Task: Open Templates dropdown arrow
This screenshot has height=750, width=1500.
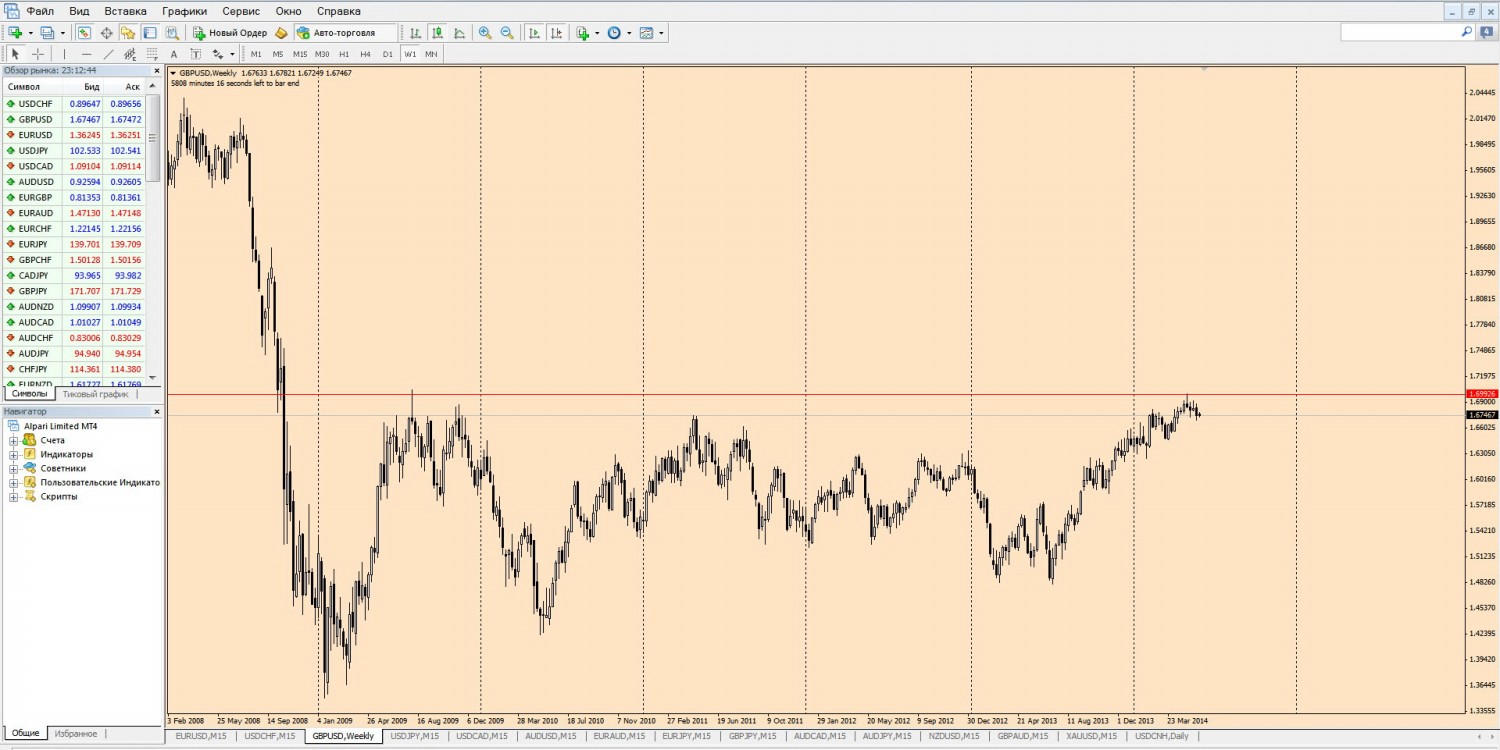Action: tap(661, 33)
